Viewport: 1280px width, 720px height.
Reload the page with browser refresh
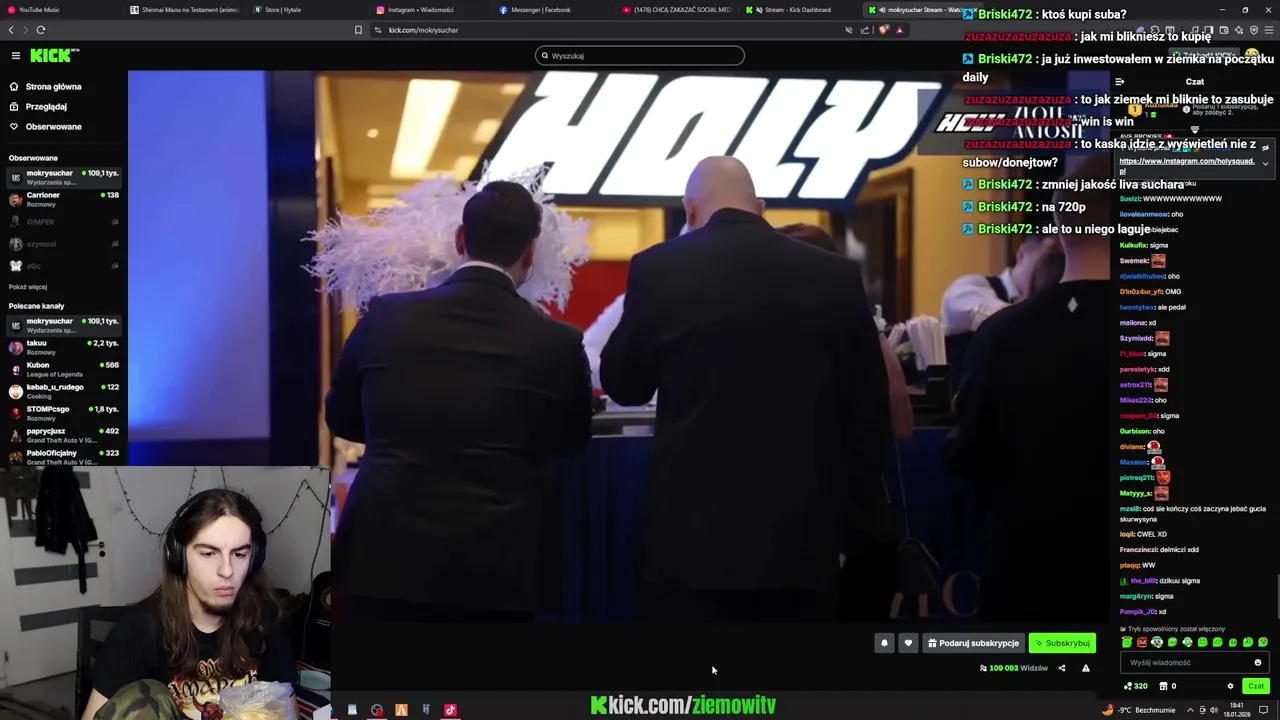point(40,30)
